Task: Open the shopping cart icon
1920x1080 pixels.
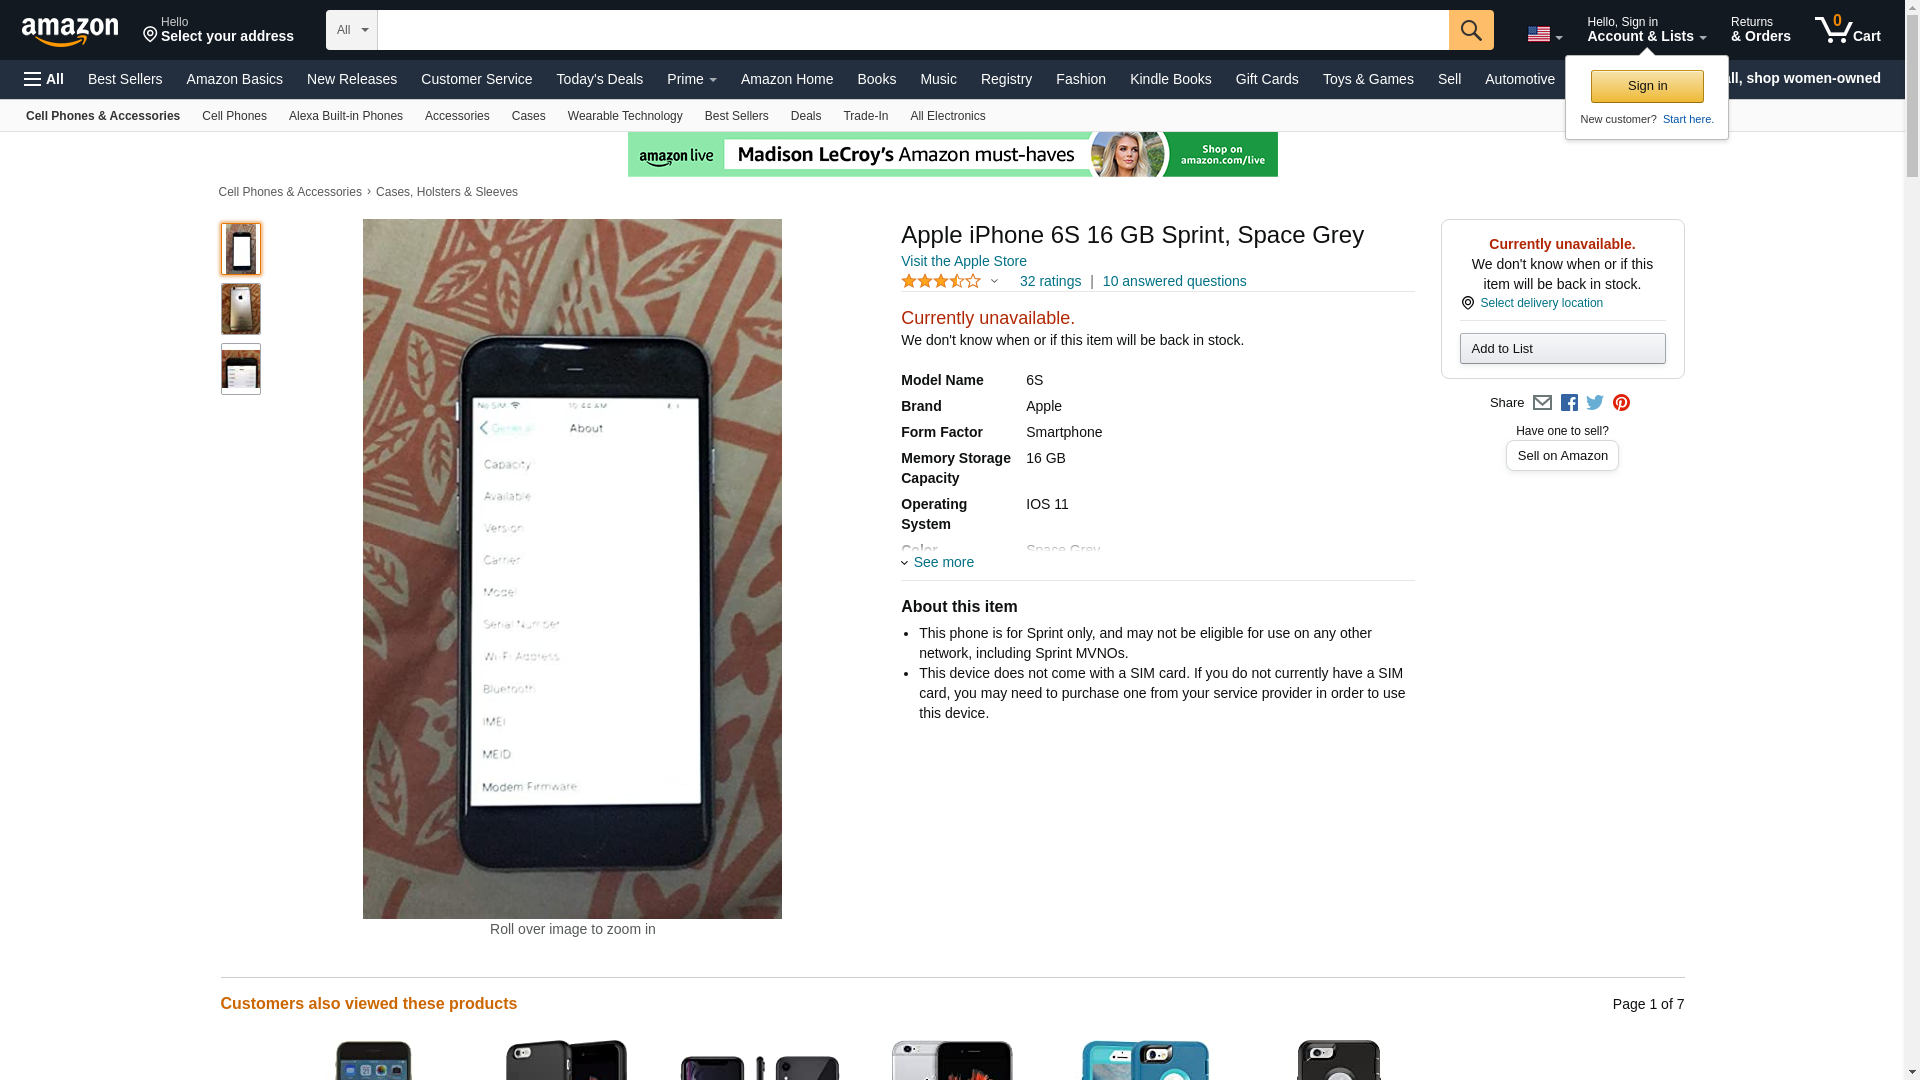Action: click(1847, 29)
